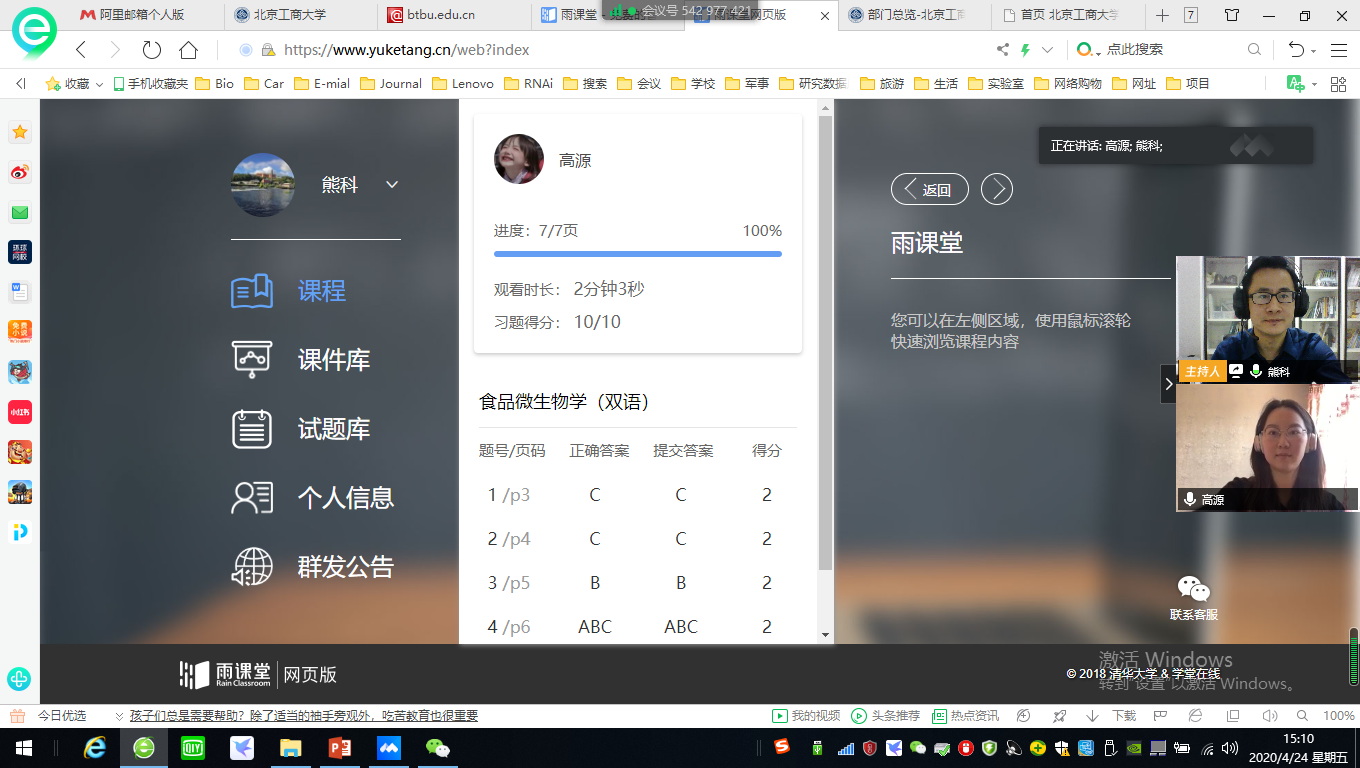Click the 联系客服 WeChat support icon
This screenshot has width=1360, height=768.
coord(1193,590)
